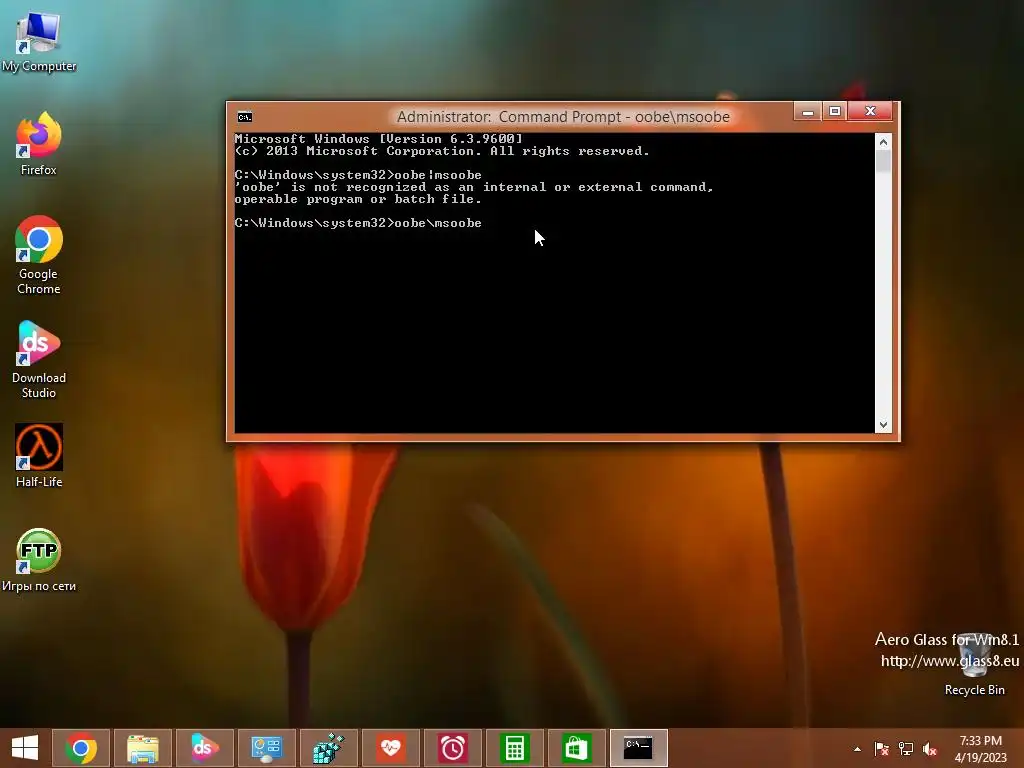1024x768 pixels.
Task: Maximize the Command Prompt window
Action: pyautogui.click(x=834, y=112)
